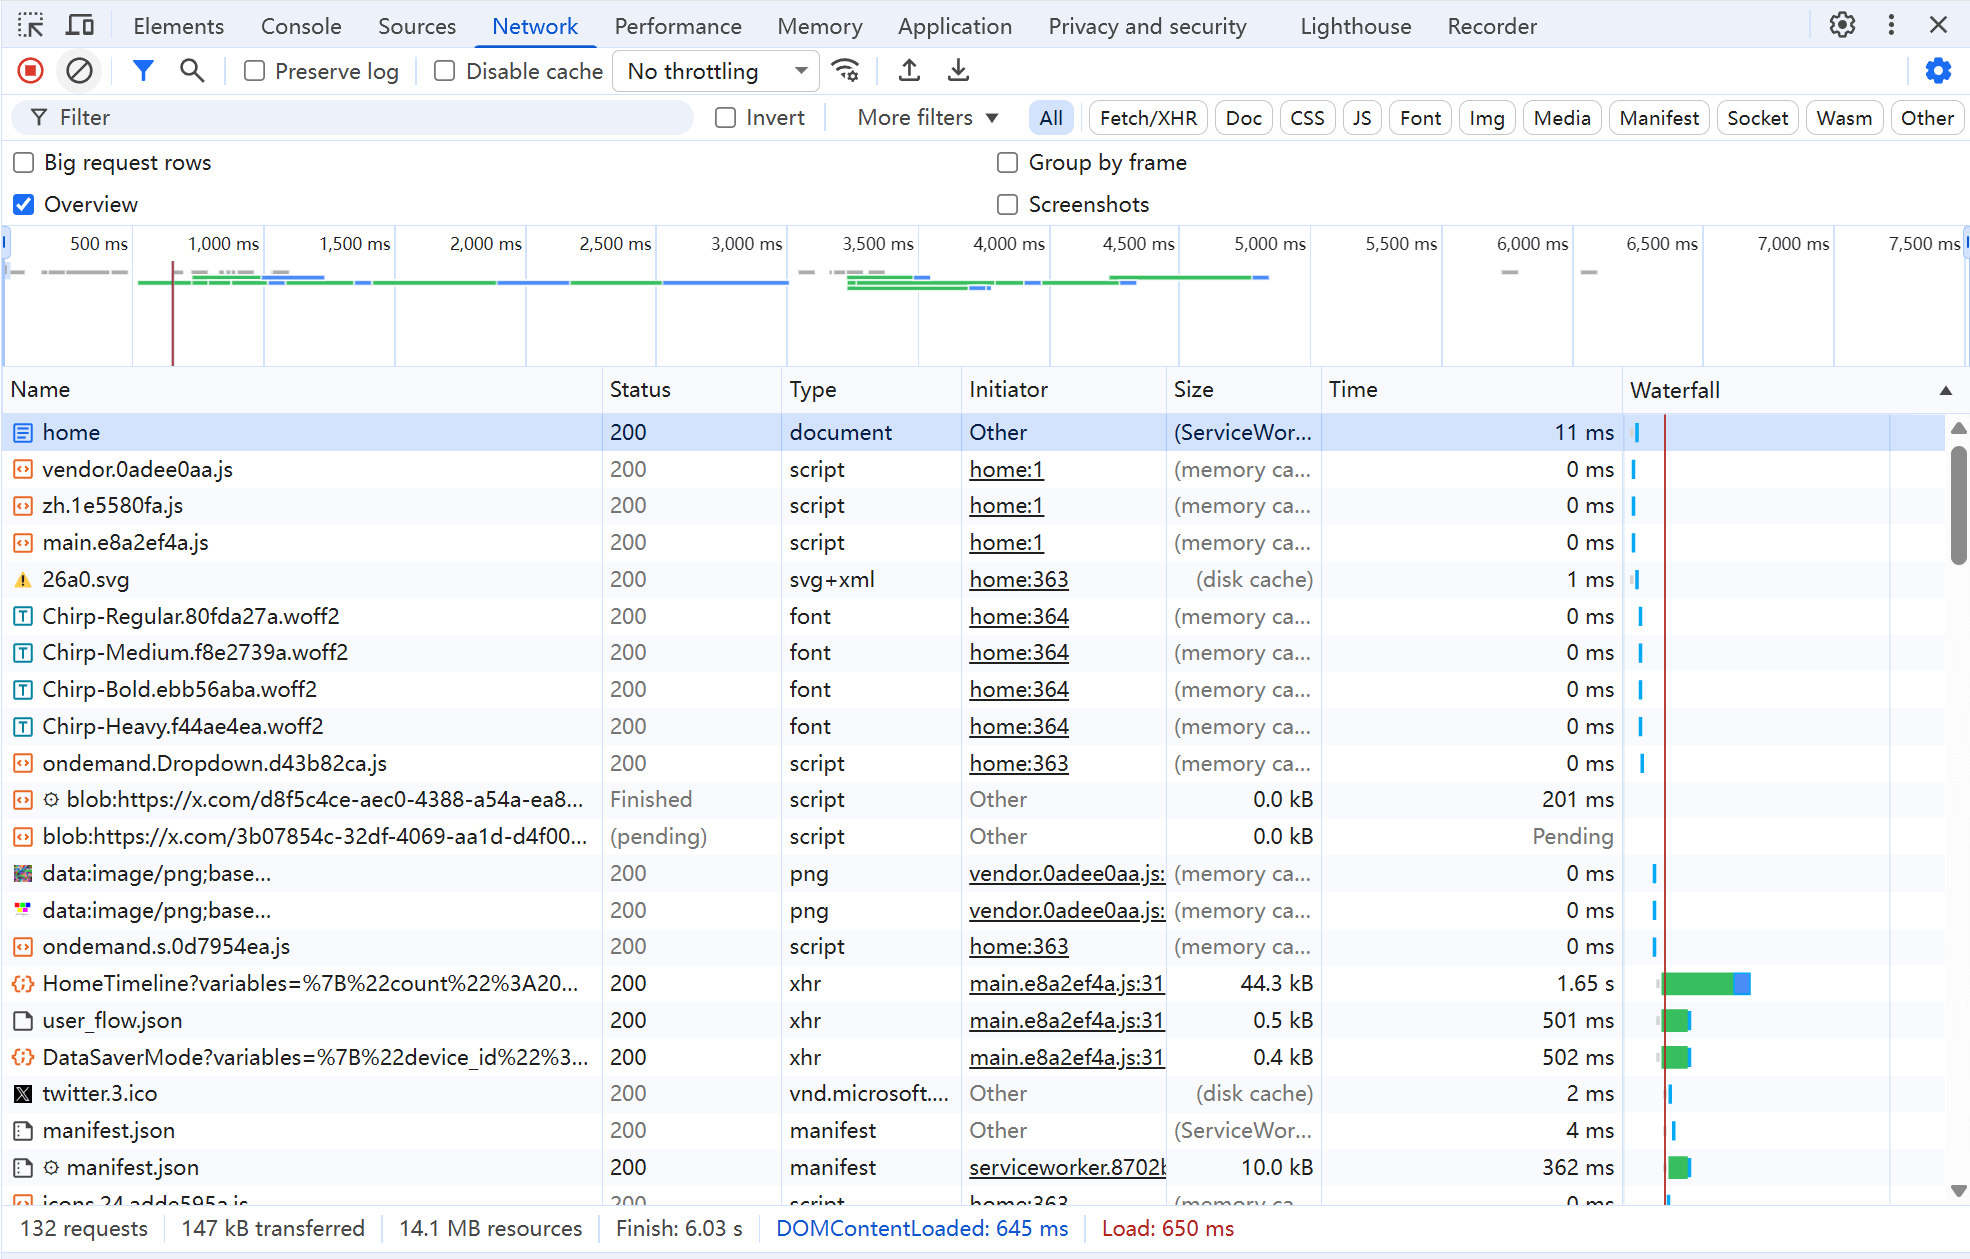1970x1259 pixels.
Task: Click the import HAR upload icon
Action: click(x=909, y=71)
